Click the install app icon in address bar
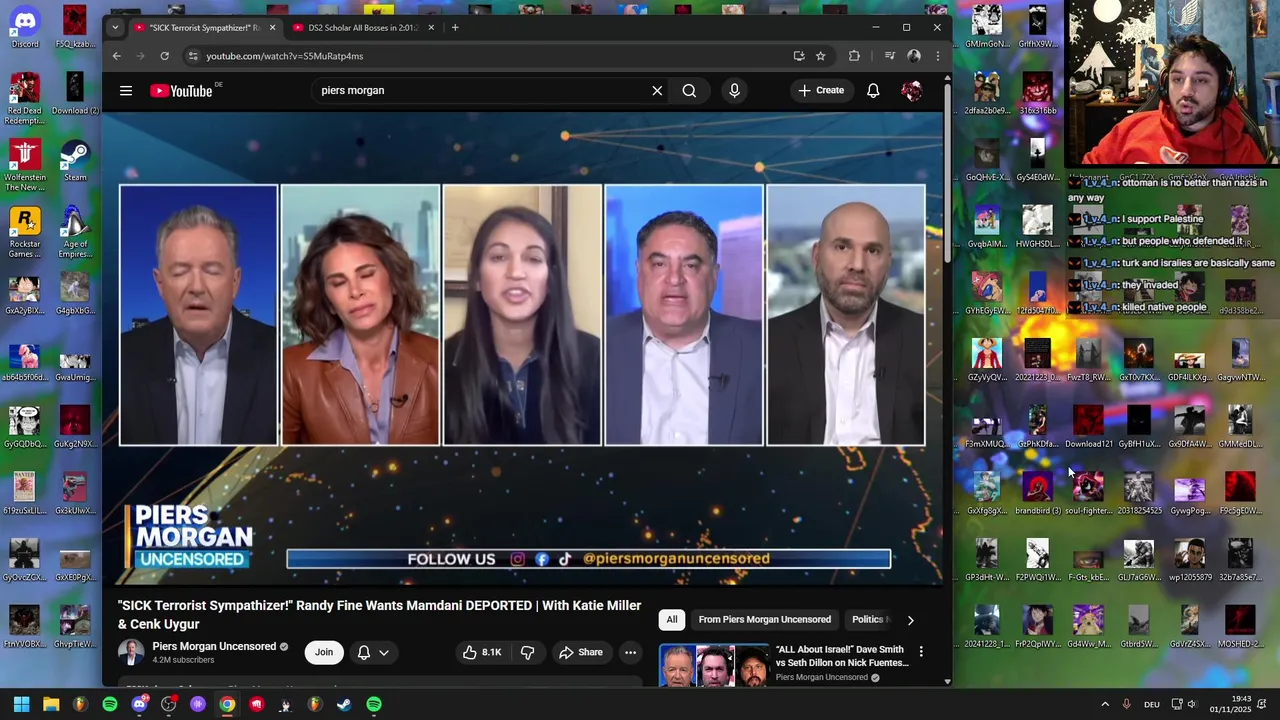Image resolution: width=1280 pixels, height=720 pixels. (x=798, y=56)
